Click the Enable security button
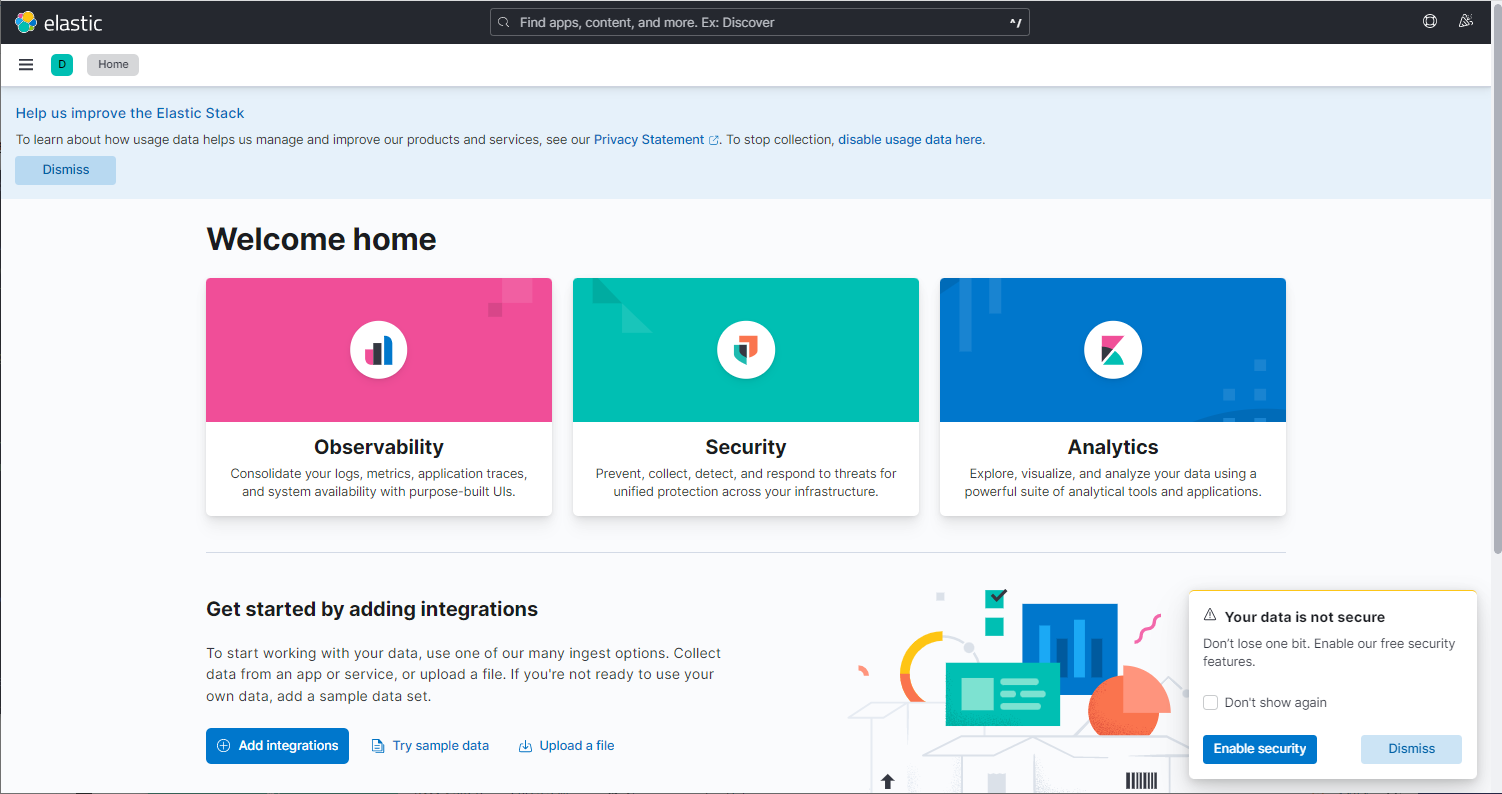This screenshot has height=794, width=1502. (1260, 749)
